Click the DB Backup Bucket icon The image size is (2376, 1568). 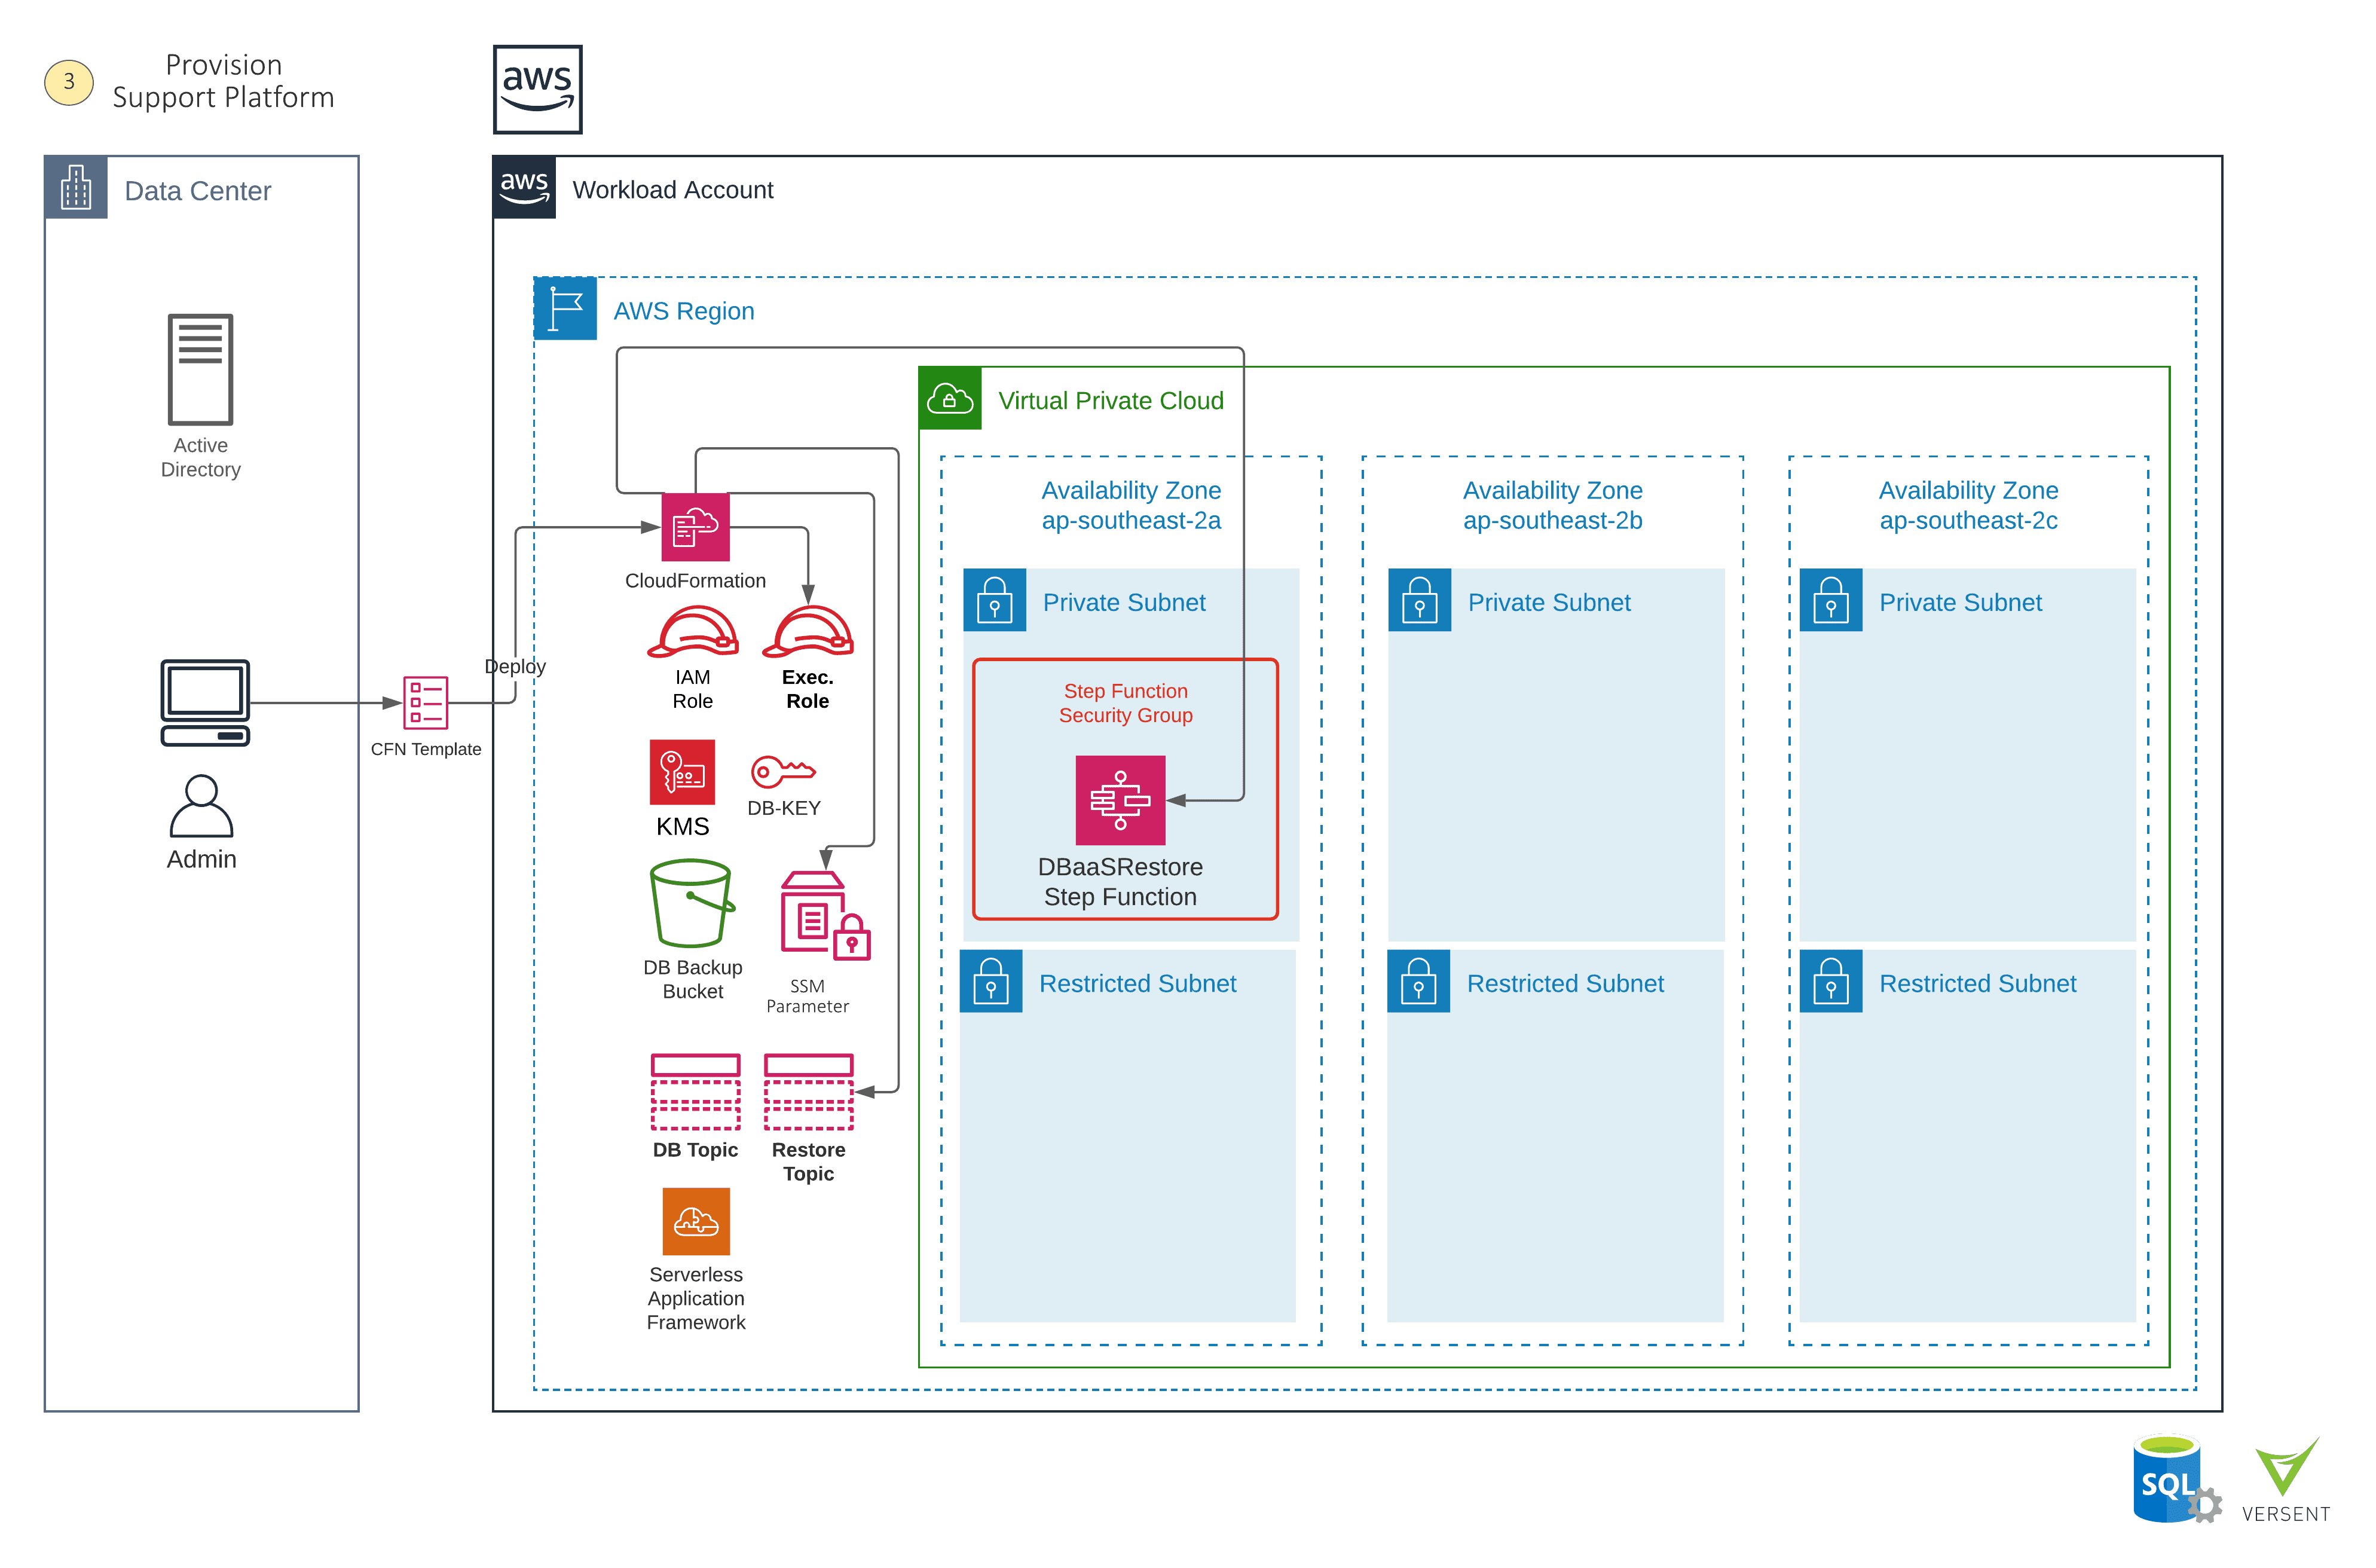coord(692,903)
